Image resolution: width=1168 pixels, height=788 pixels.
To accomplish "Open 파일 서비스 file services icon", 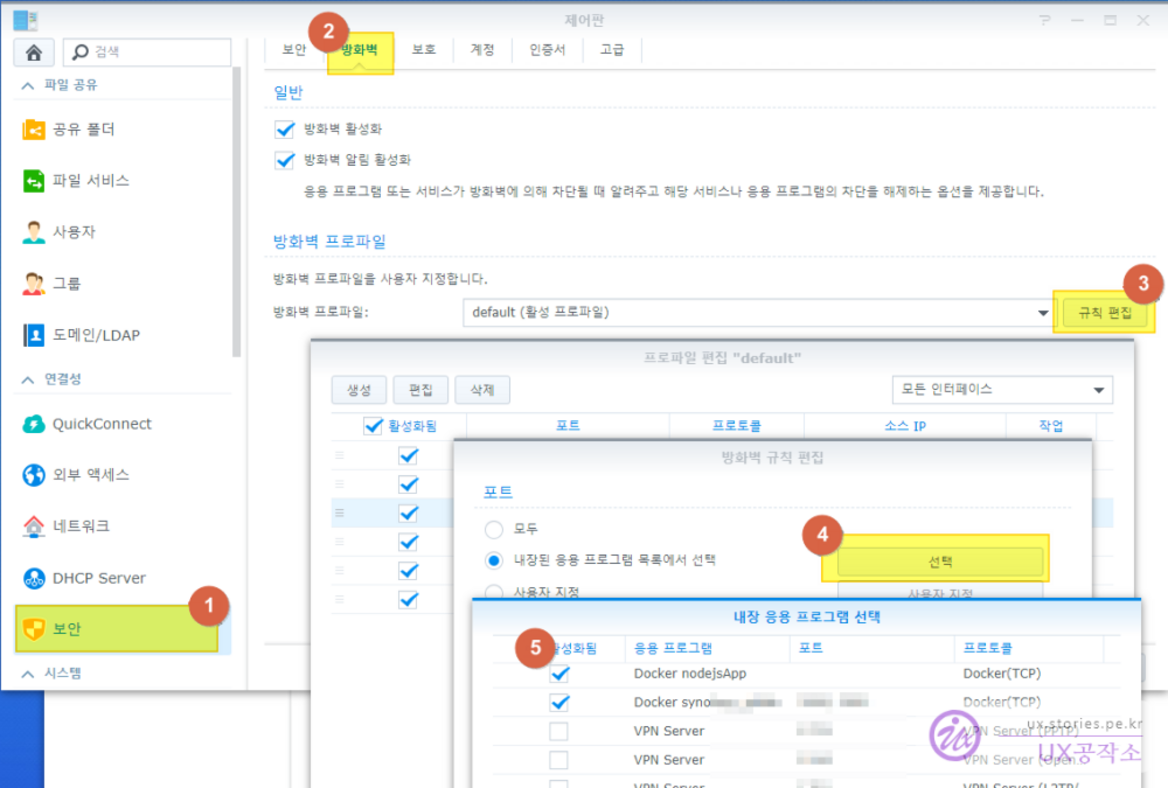I will 34,181.
